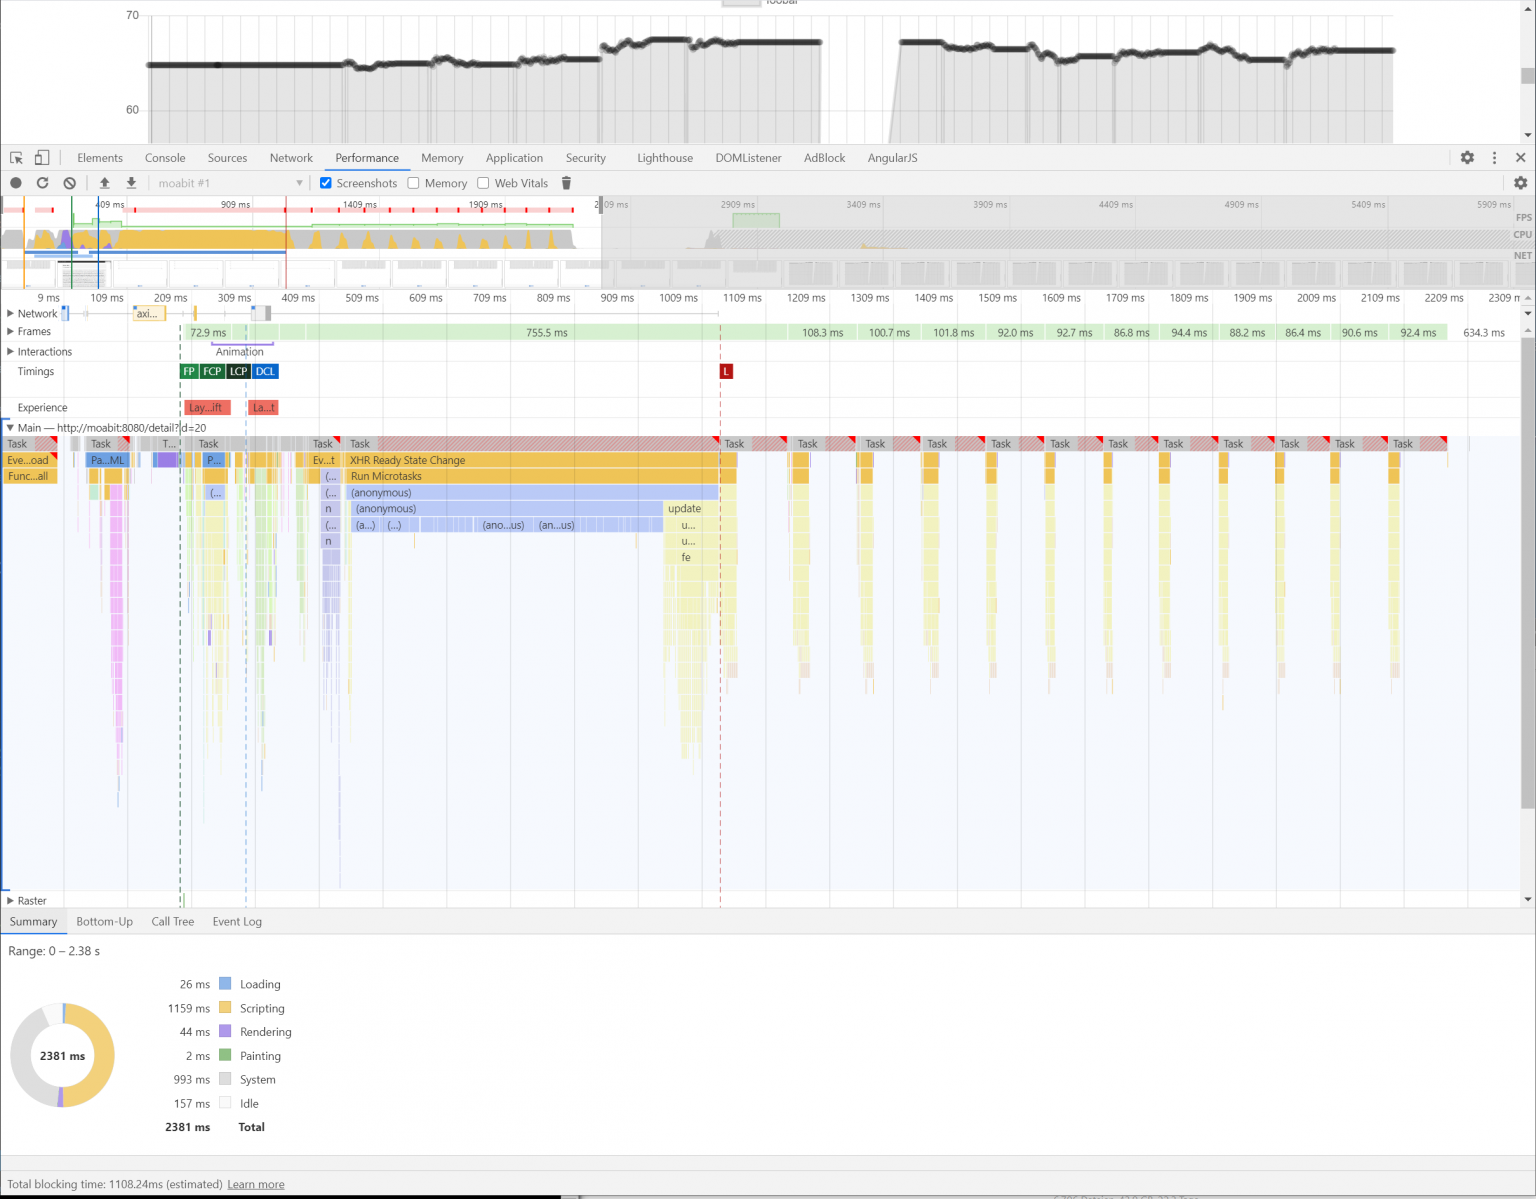The height and width of the screenshot is (1199, 1536).
Task: Open capture settings via the gear icon
Action: (1520, 183)
